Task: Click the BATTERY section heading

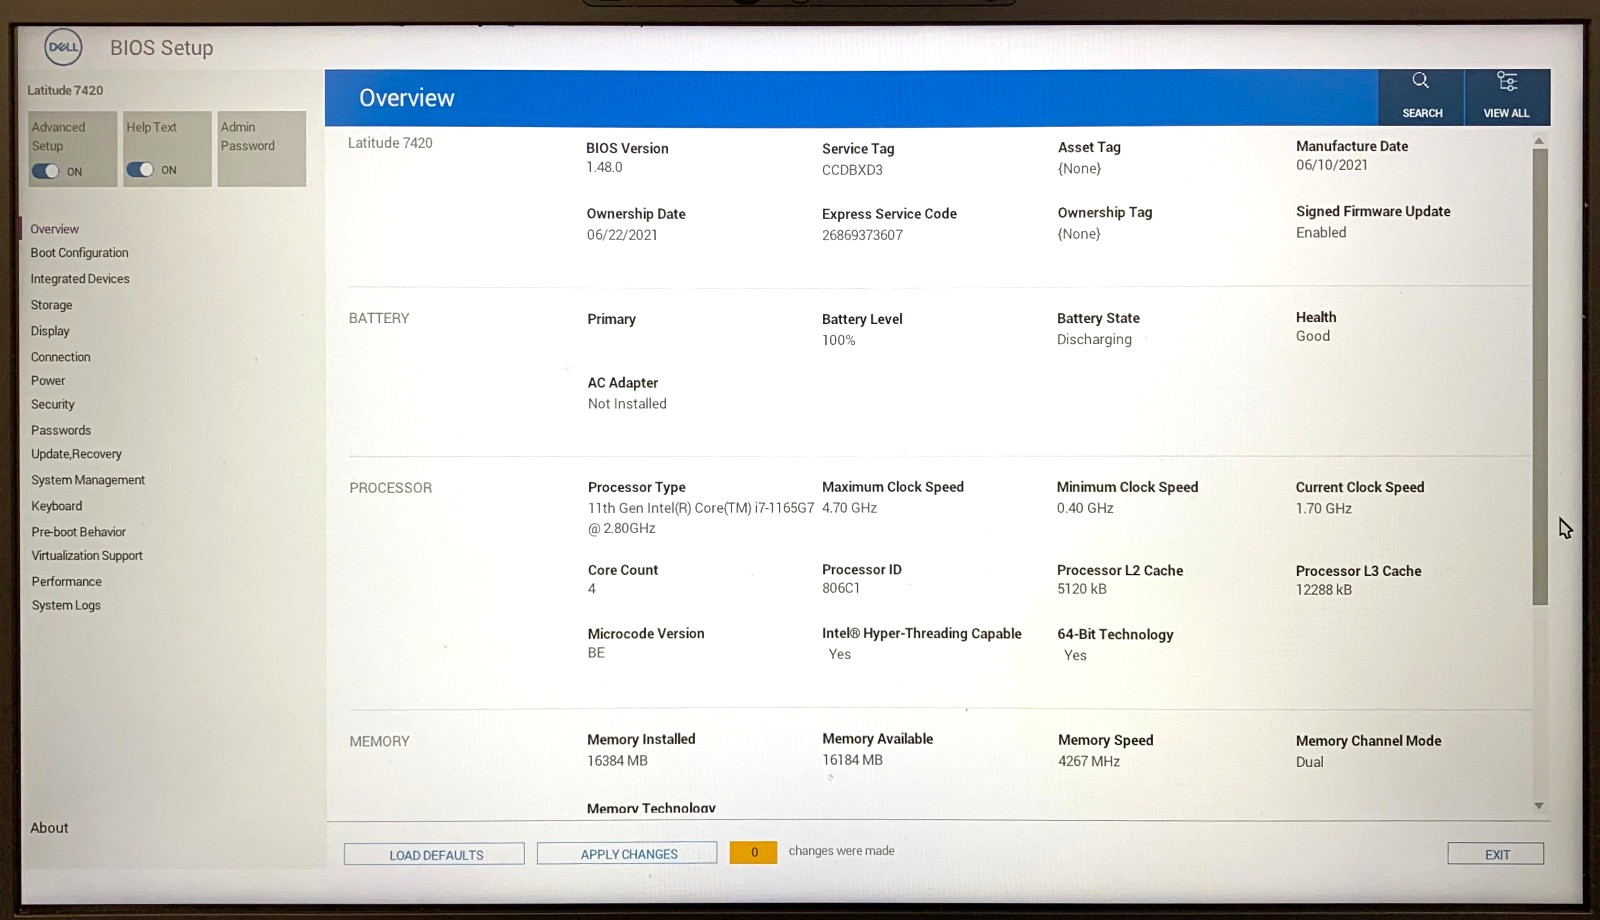Action: click(x=379, y=318)
